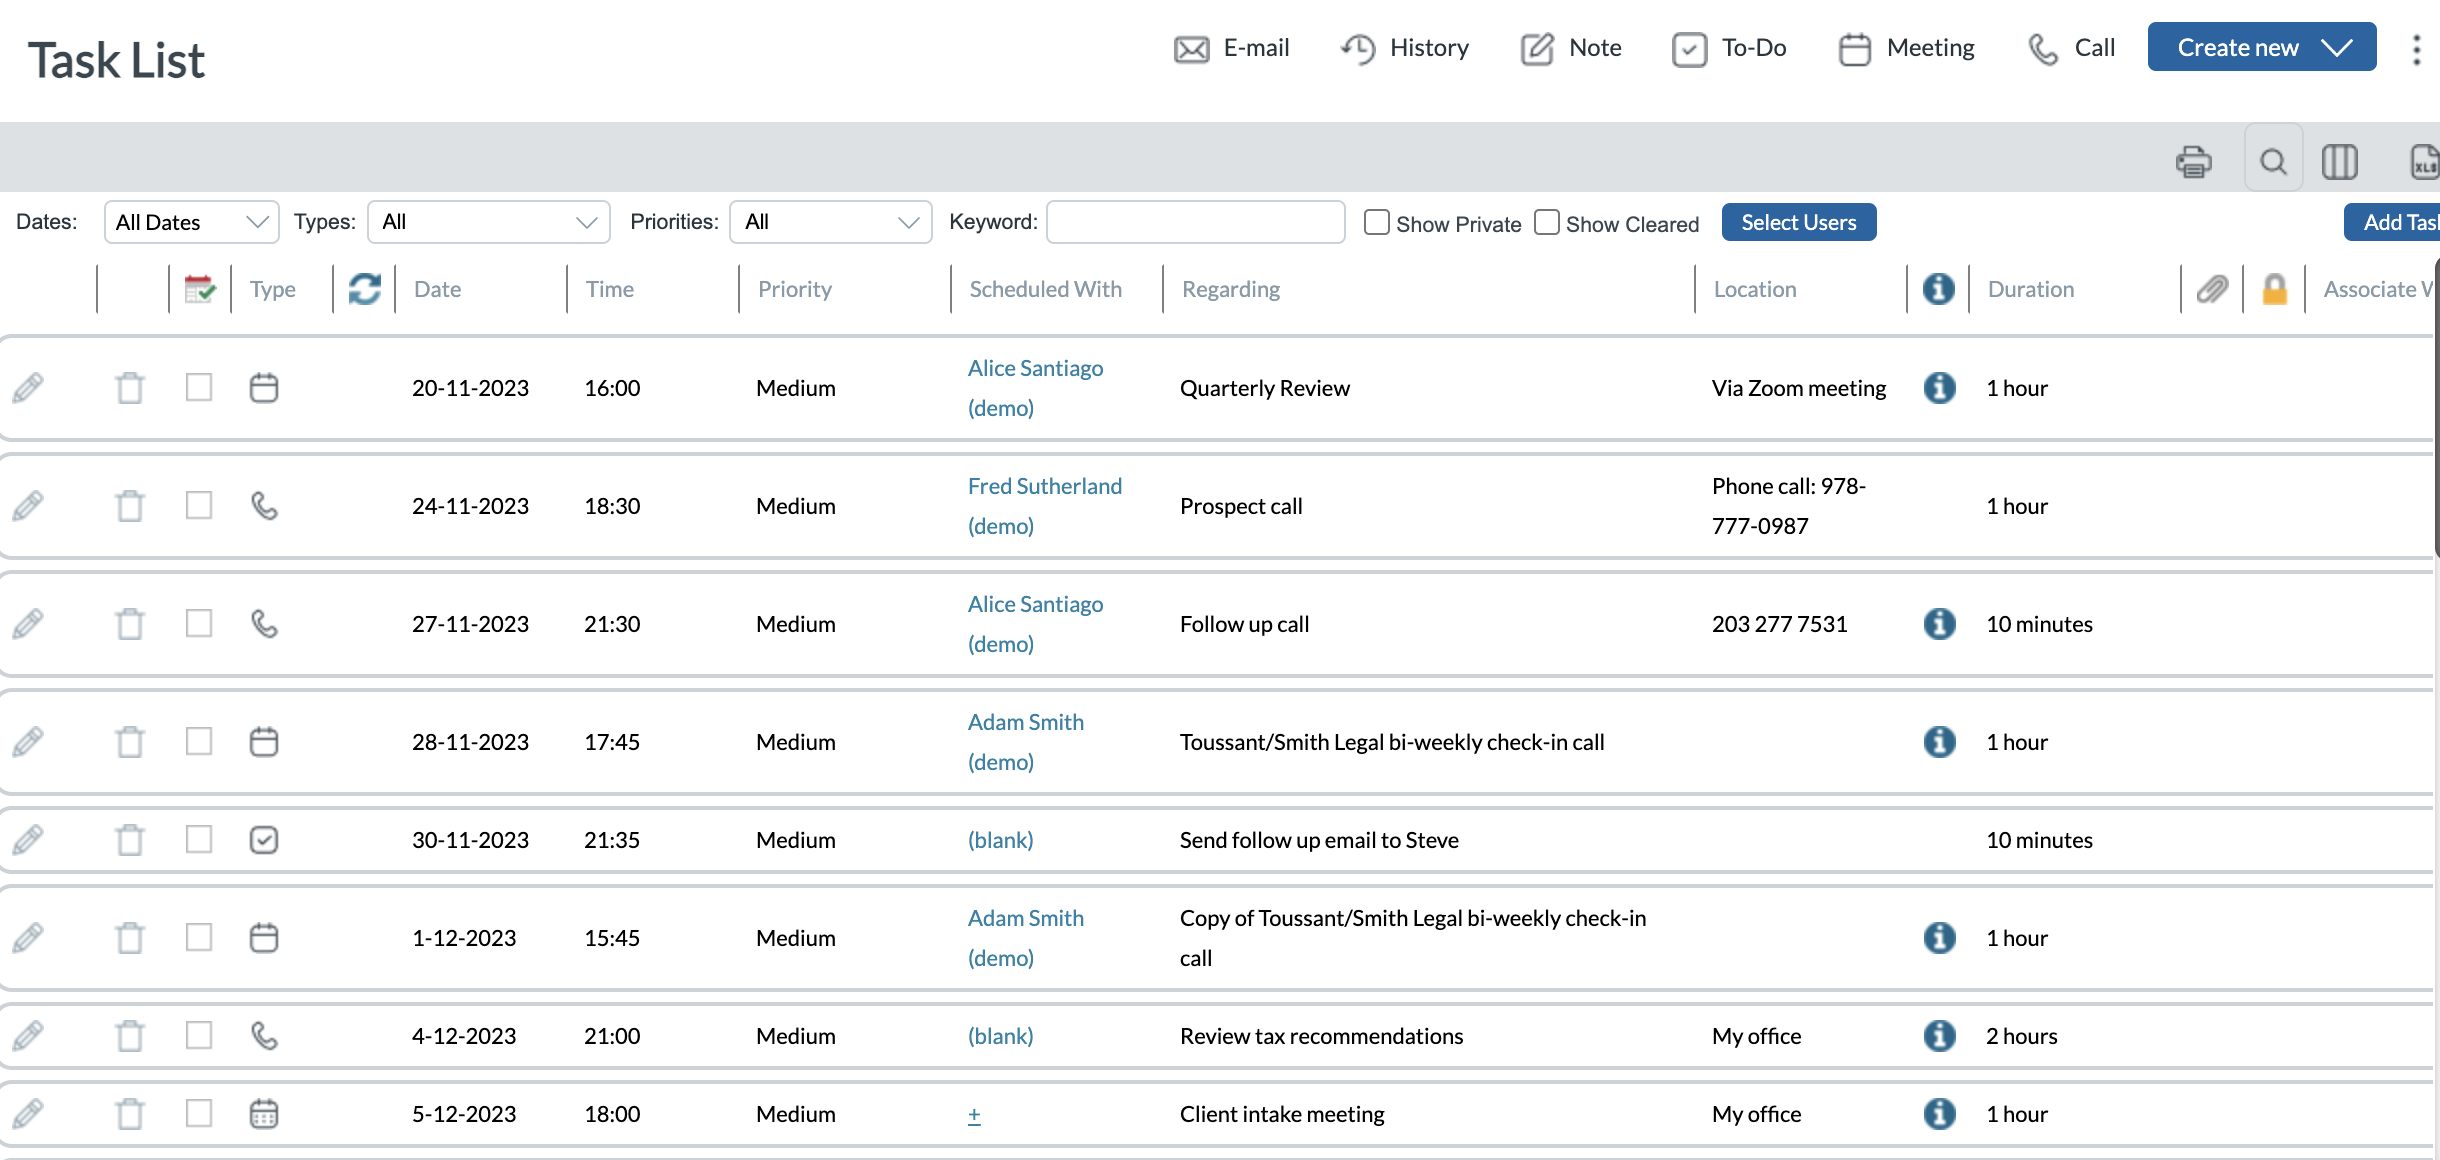Edit the Quarterly Review task with pencil
Image resolution: width=2440 pixels, height=1160 pixels.
tap(28, 388)
